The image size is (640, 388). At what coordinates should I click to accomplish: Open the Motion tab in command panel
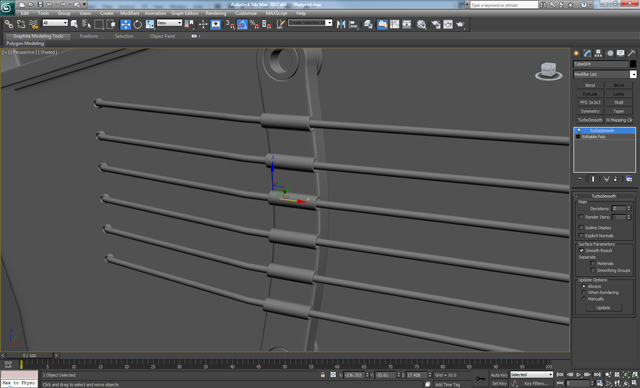coord(610,53)
